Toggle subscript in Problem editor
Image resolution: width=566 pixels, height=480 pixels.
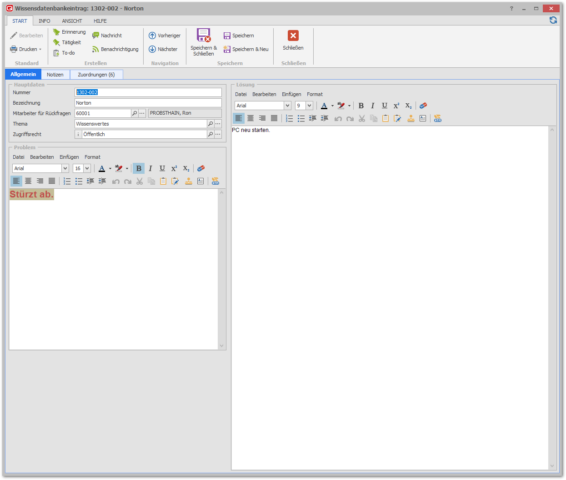(186, 168)
